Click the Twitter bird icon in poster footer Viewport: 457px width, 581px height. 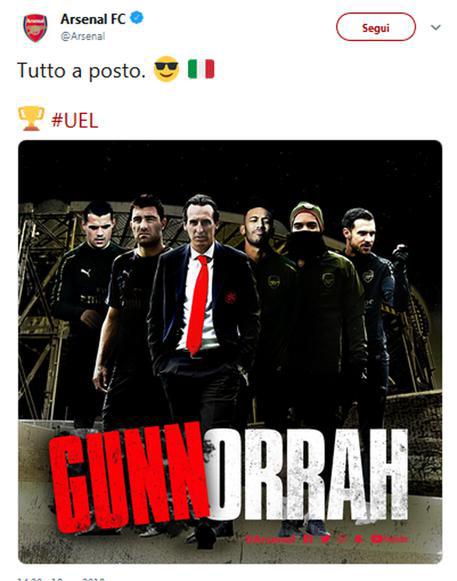325,539
